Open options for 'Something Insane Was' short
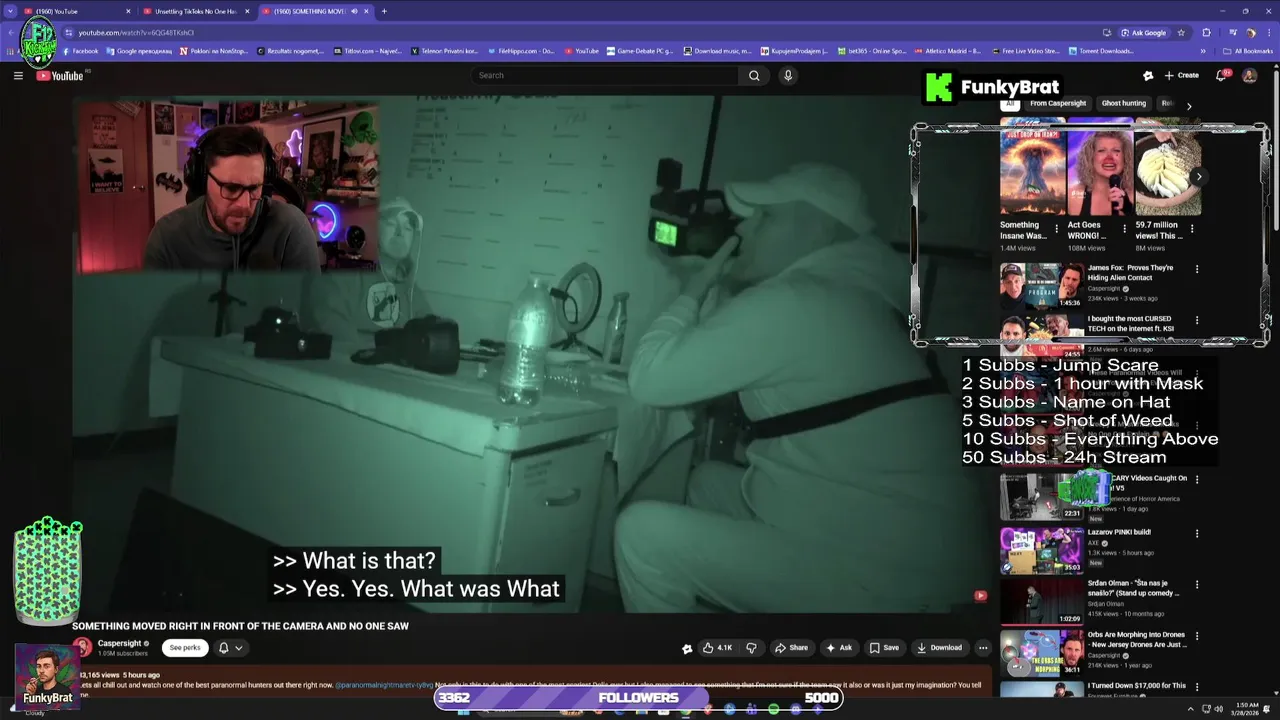Viewport: 1280px width, 720px height. coord(1057,228)
